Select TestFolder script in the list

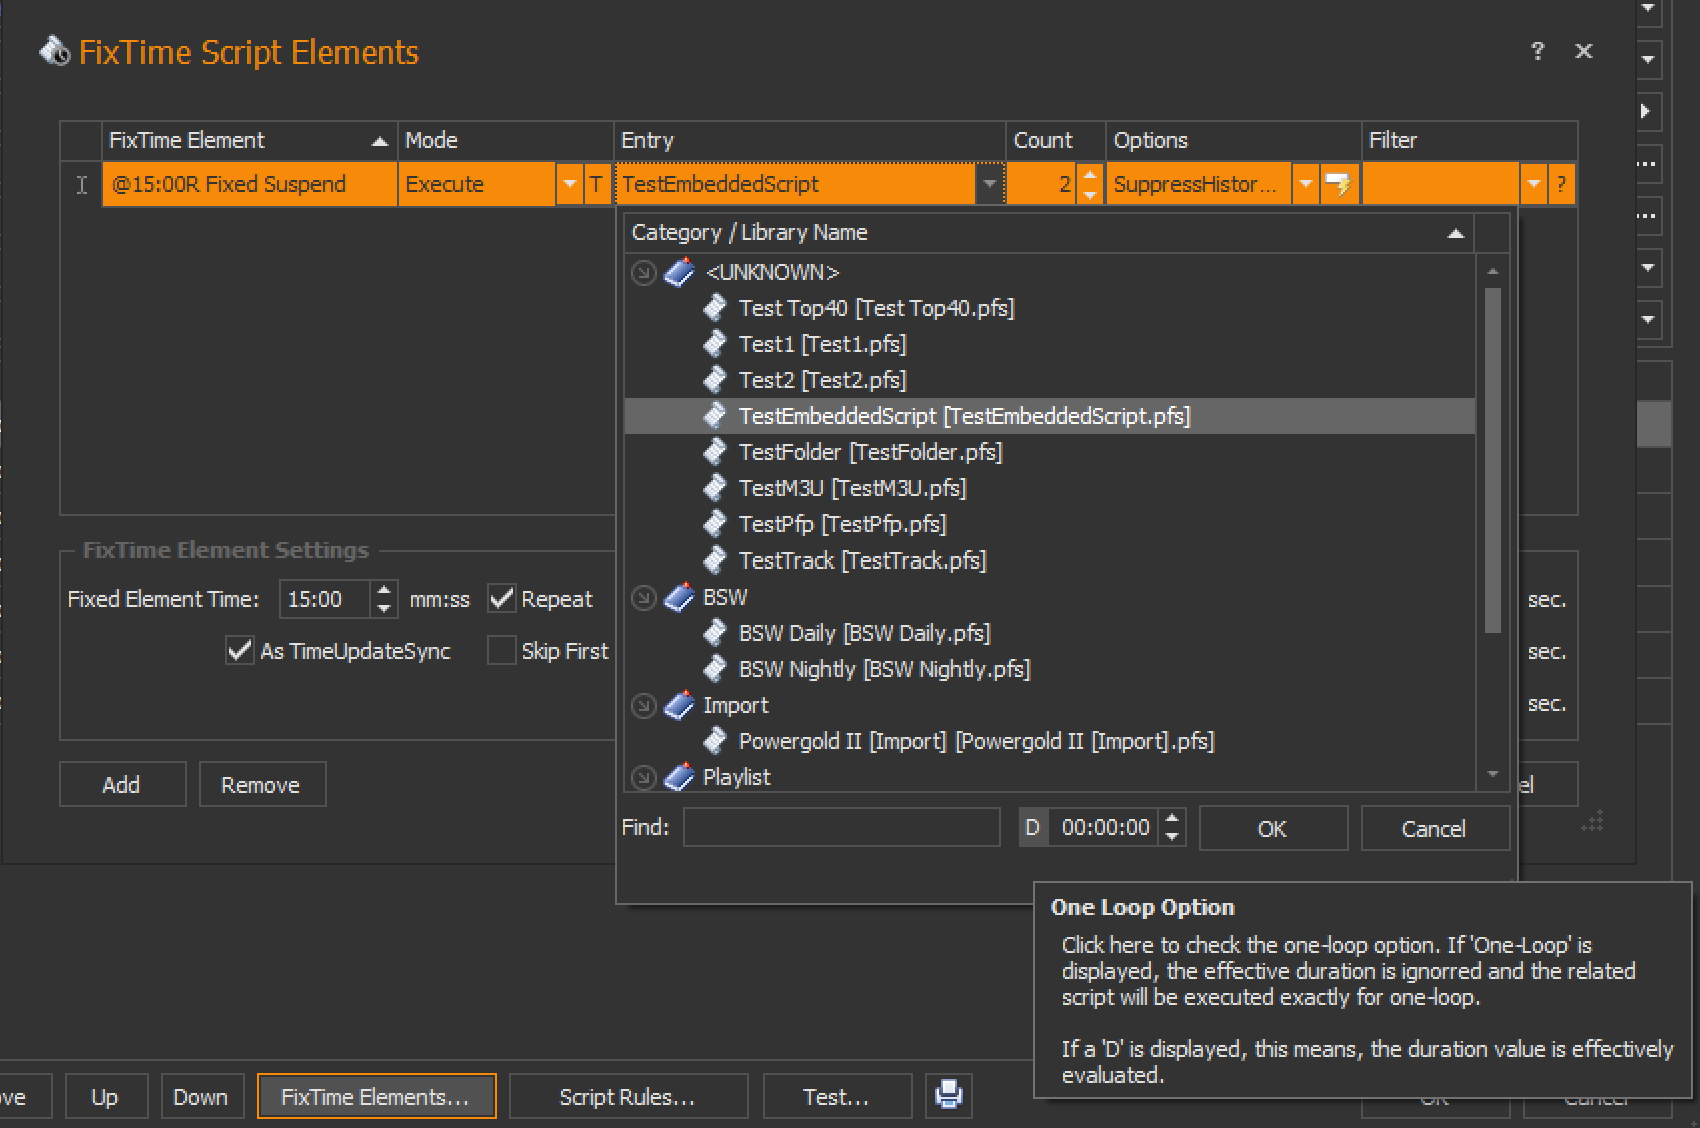tap(870, 452)
